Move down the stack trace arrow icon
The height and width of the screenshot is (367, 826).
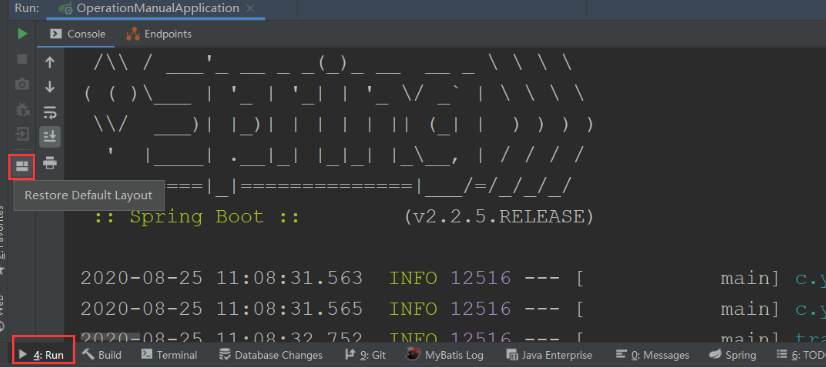(50, 87)
